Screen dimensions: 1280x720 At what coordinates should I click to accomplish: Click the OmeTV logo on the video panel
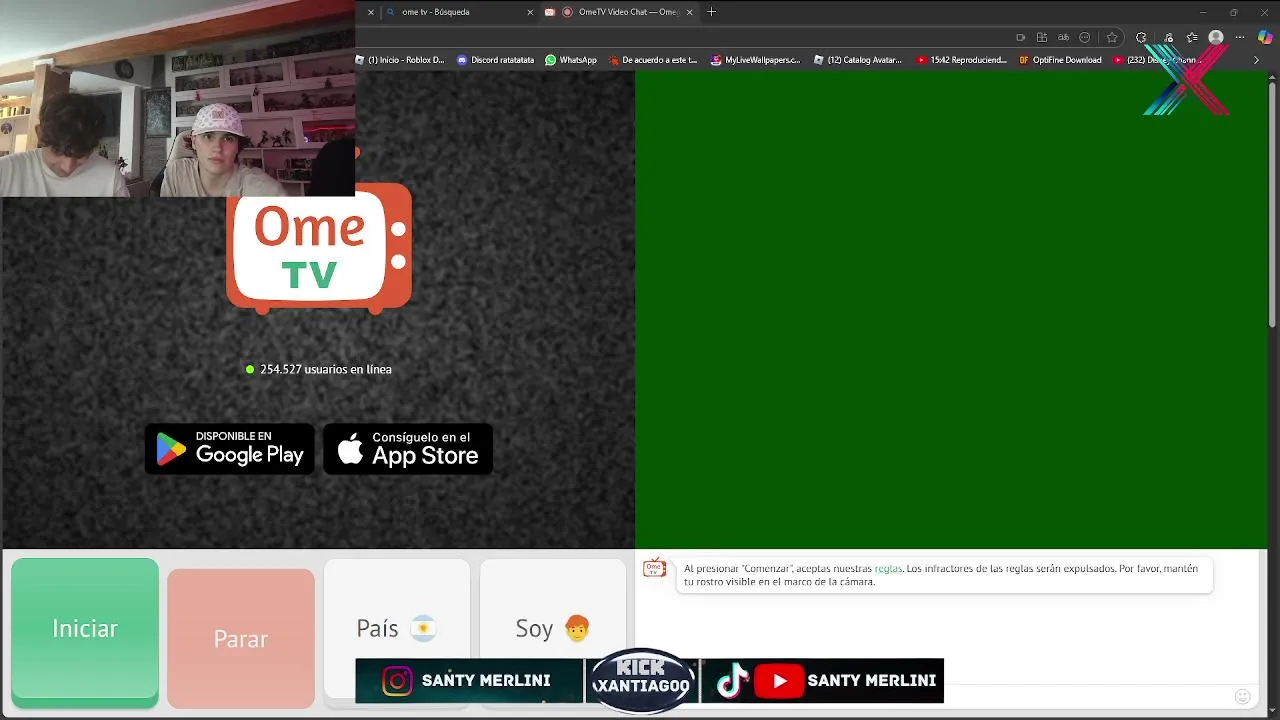319,248
